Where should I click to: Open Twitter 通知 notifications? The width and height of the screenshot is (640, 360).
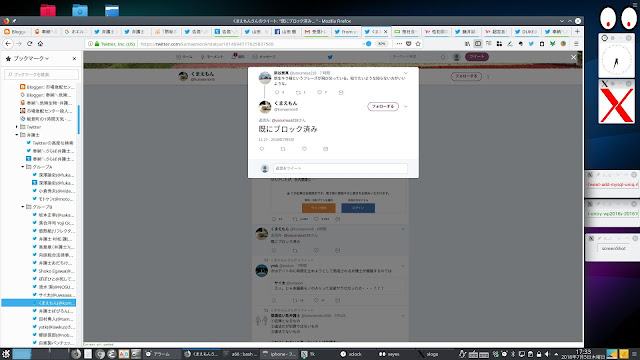click(238, 57)
